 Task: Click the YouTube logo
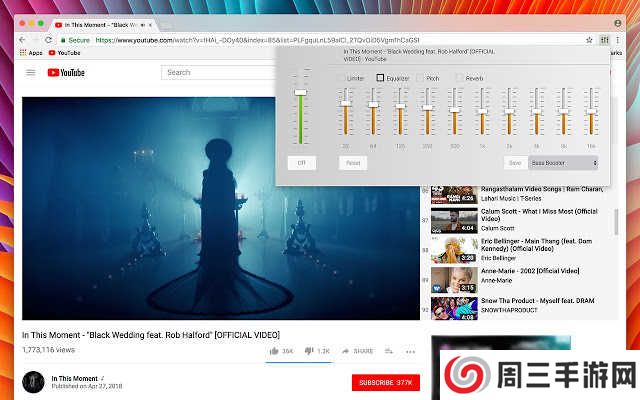coord(65,72)
